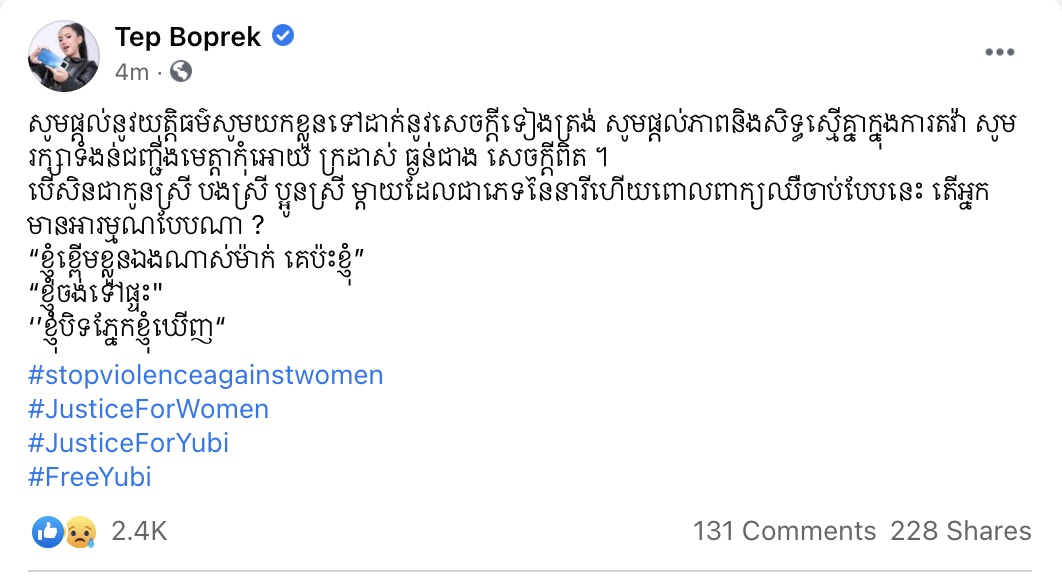Open the Tep Boprek profile name link
The image size is (1062, 576).
point(188,38)
